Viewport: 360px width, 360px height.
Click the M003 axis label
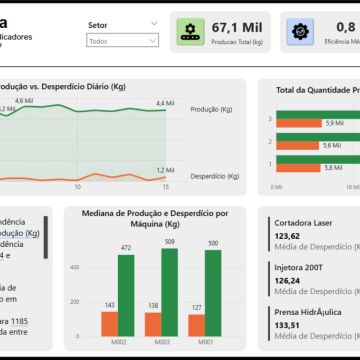(x=162, y=342)
